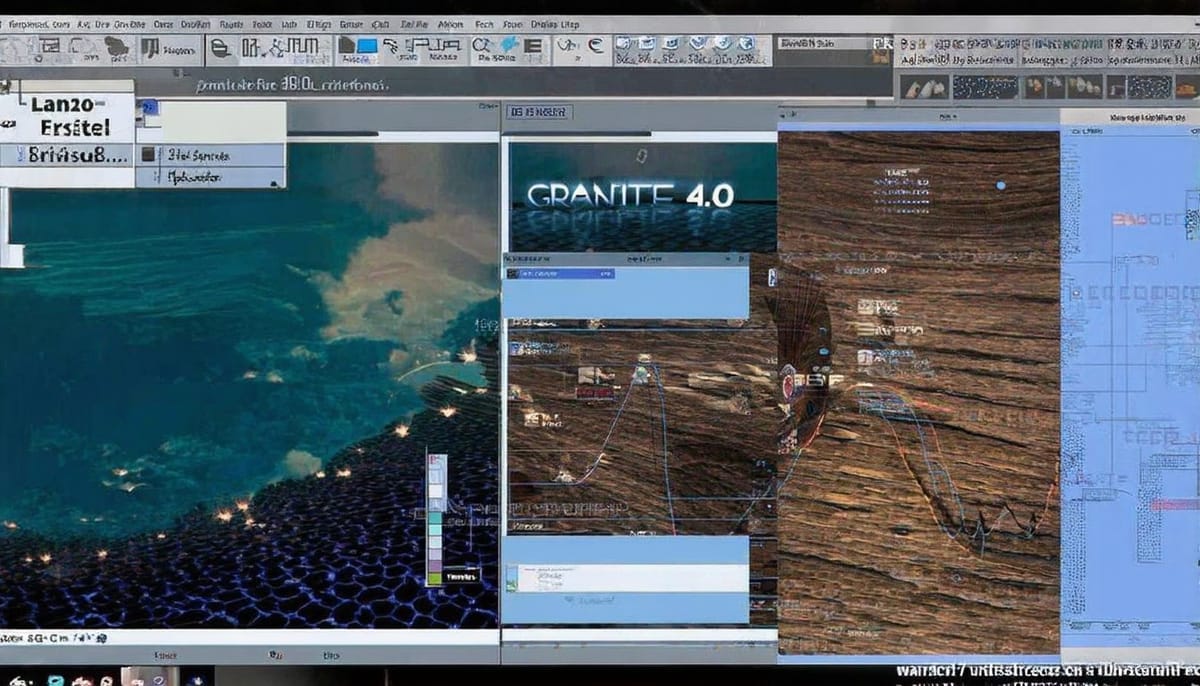Screen dimensions: 1200x686
Task: Click the cyan splash toolbar icon
Action: tap(510, 46)
